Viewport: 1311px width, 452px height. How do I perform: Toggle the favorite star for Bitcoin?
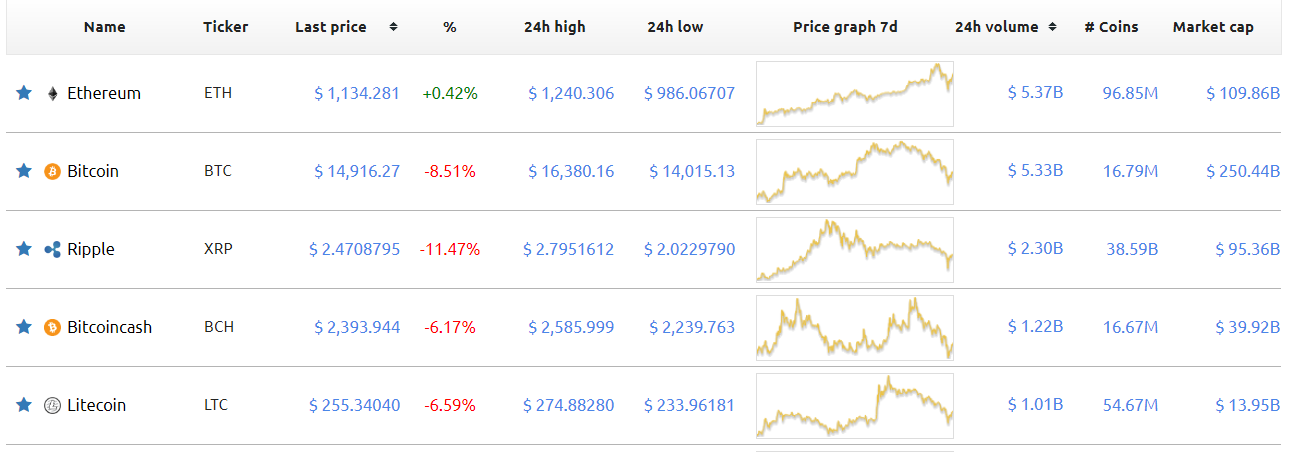click(x=24, y=171)
